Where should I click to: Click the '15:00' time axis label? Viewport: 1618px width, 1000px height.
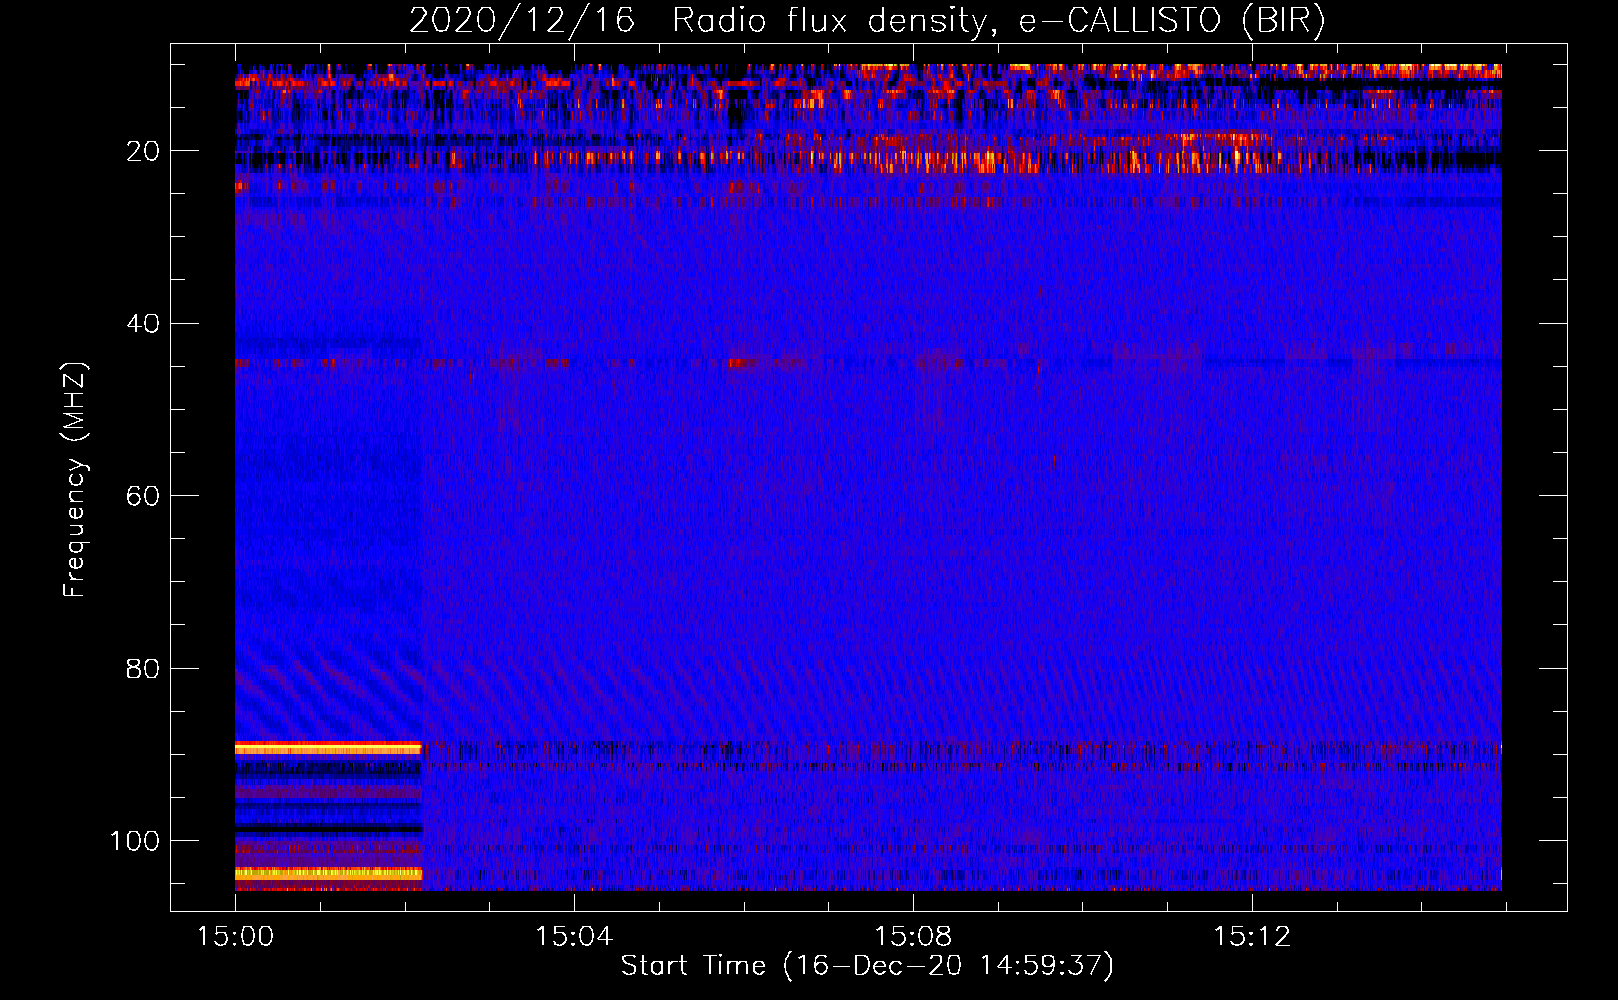[x=235, y=937]
